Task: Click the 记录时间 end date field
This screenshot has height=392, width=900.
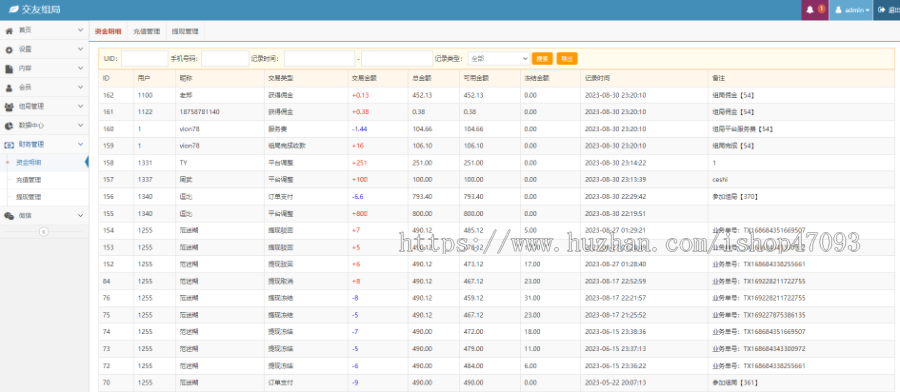Action: [x=397, y=58]
